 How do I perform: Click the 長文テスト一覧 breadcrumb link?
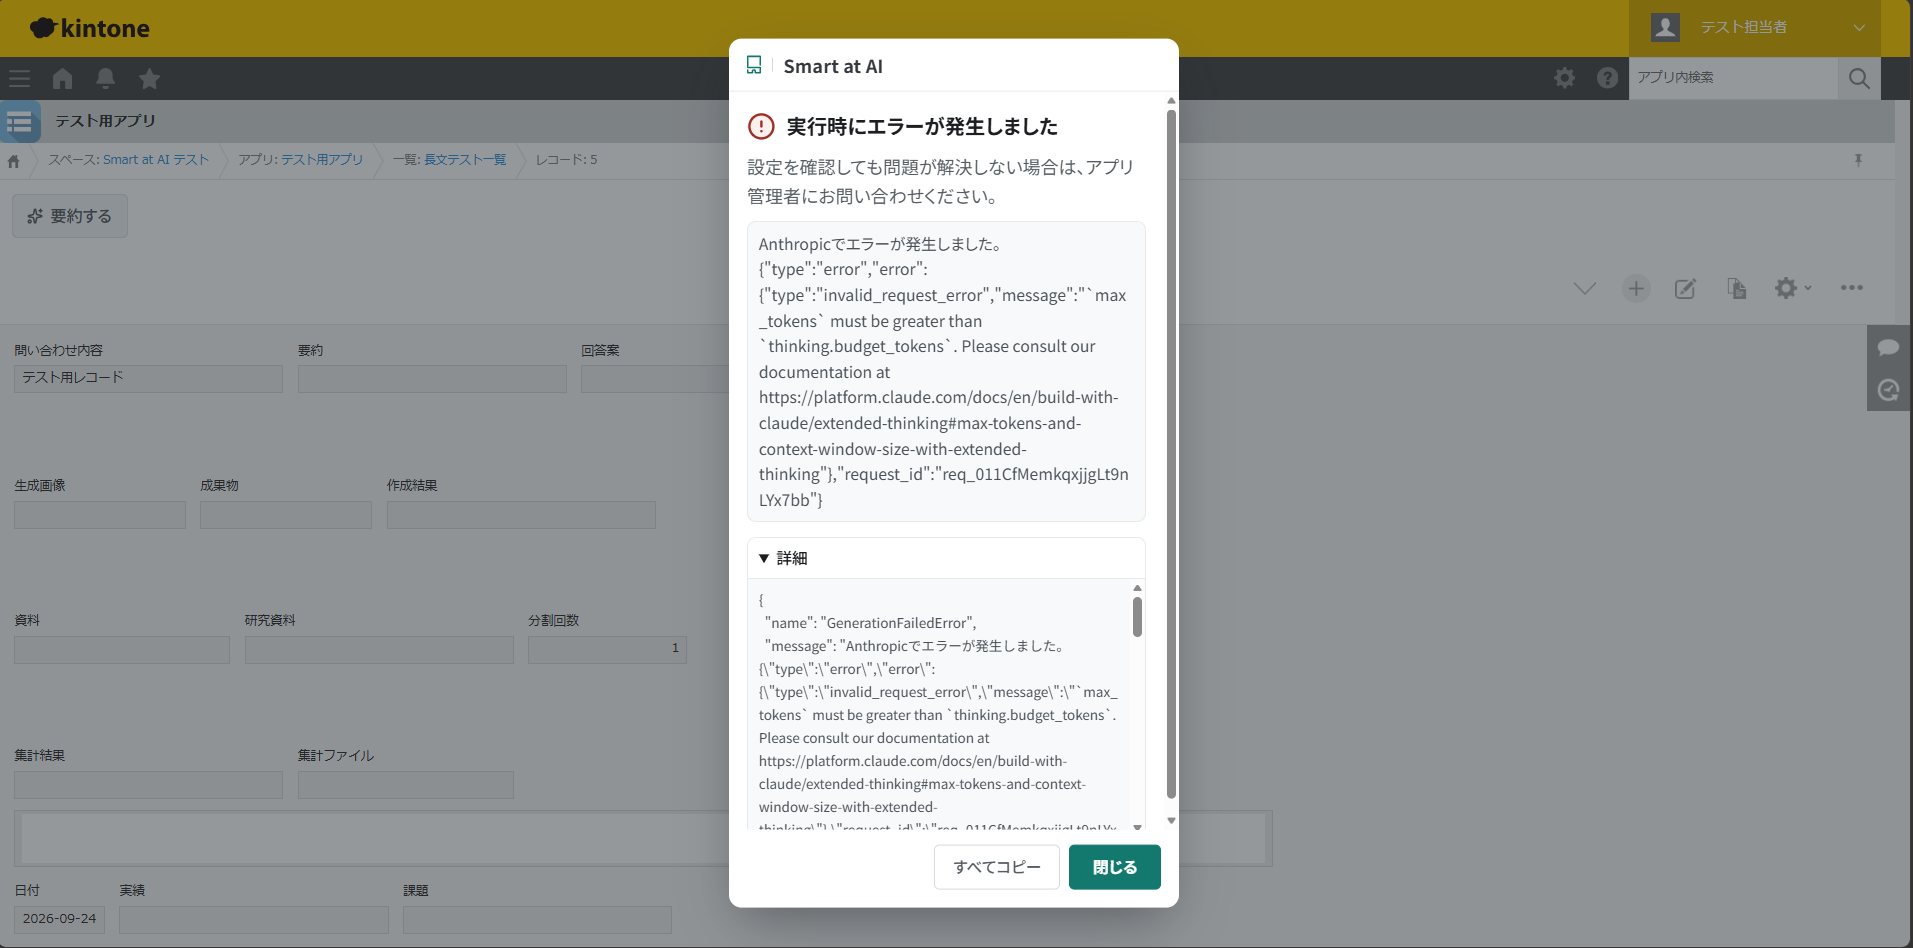pyautogui.click(x=465, y=160)
